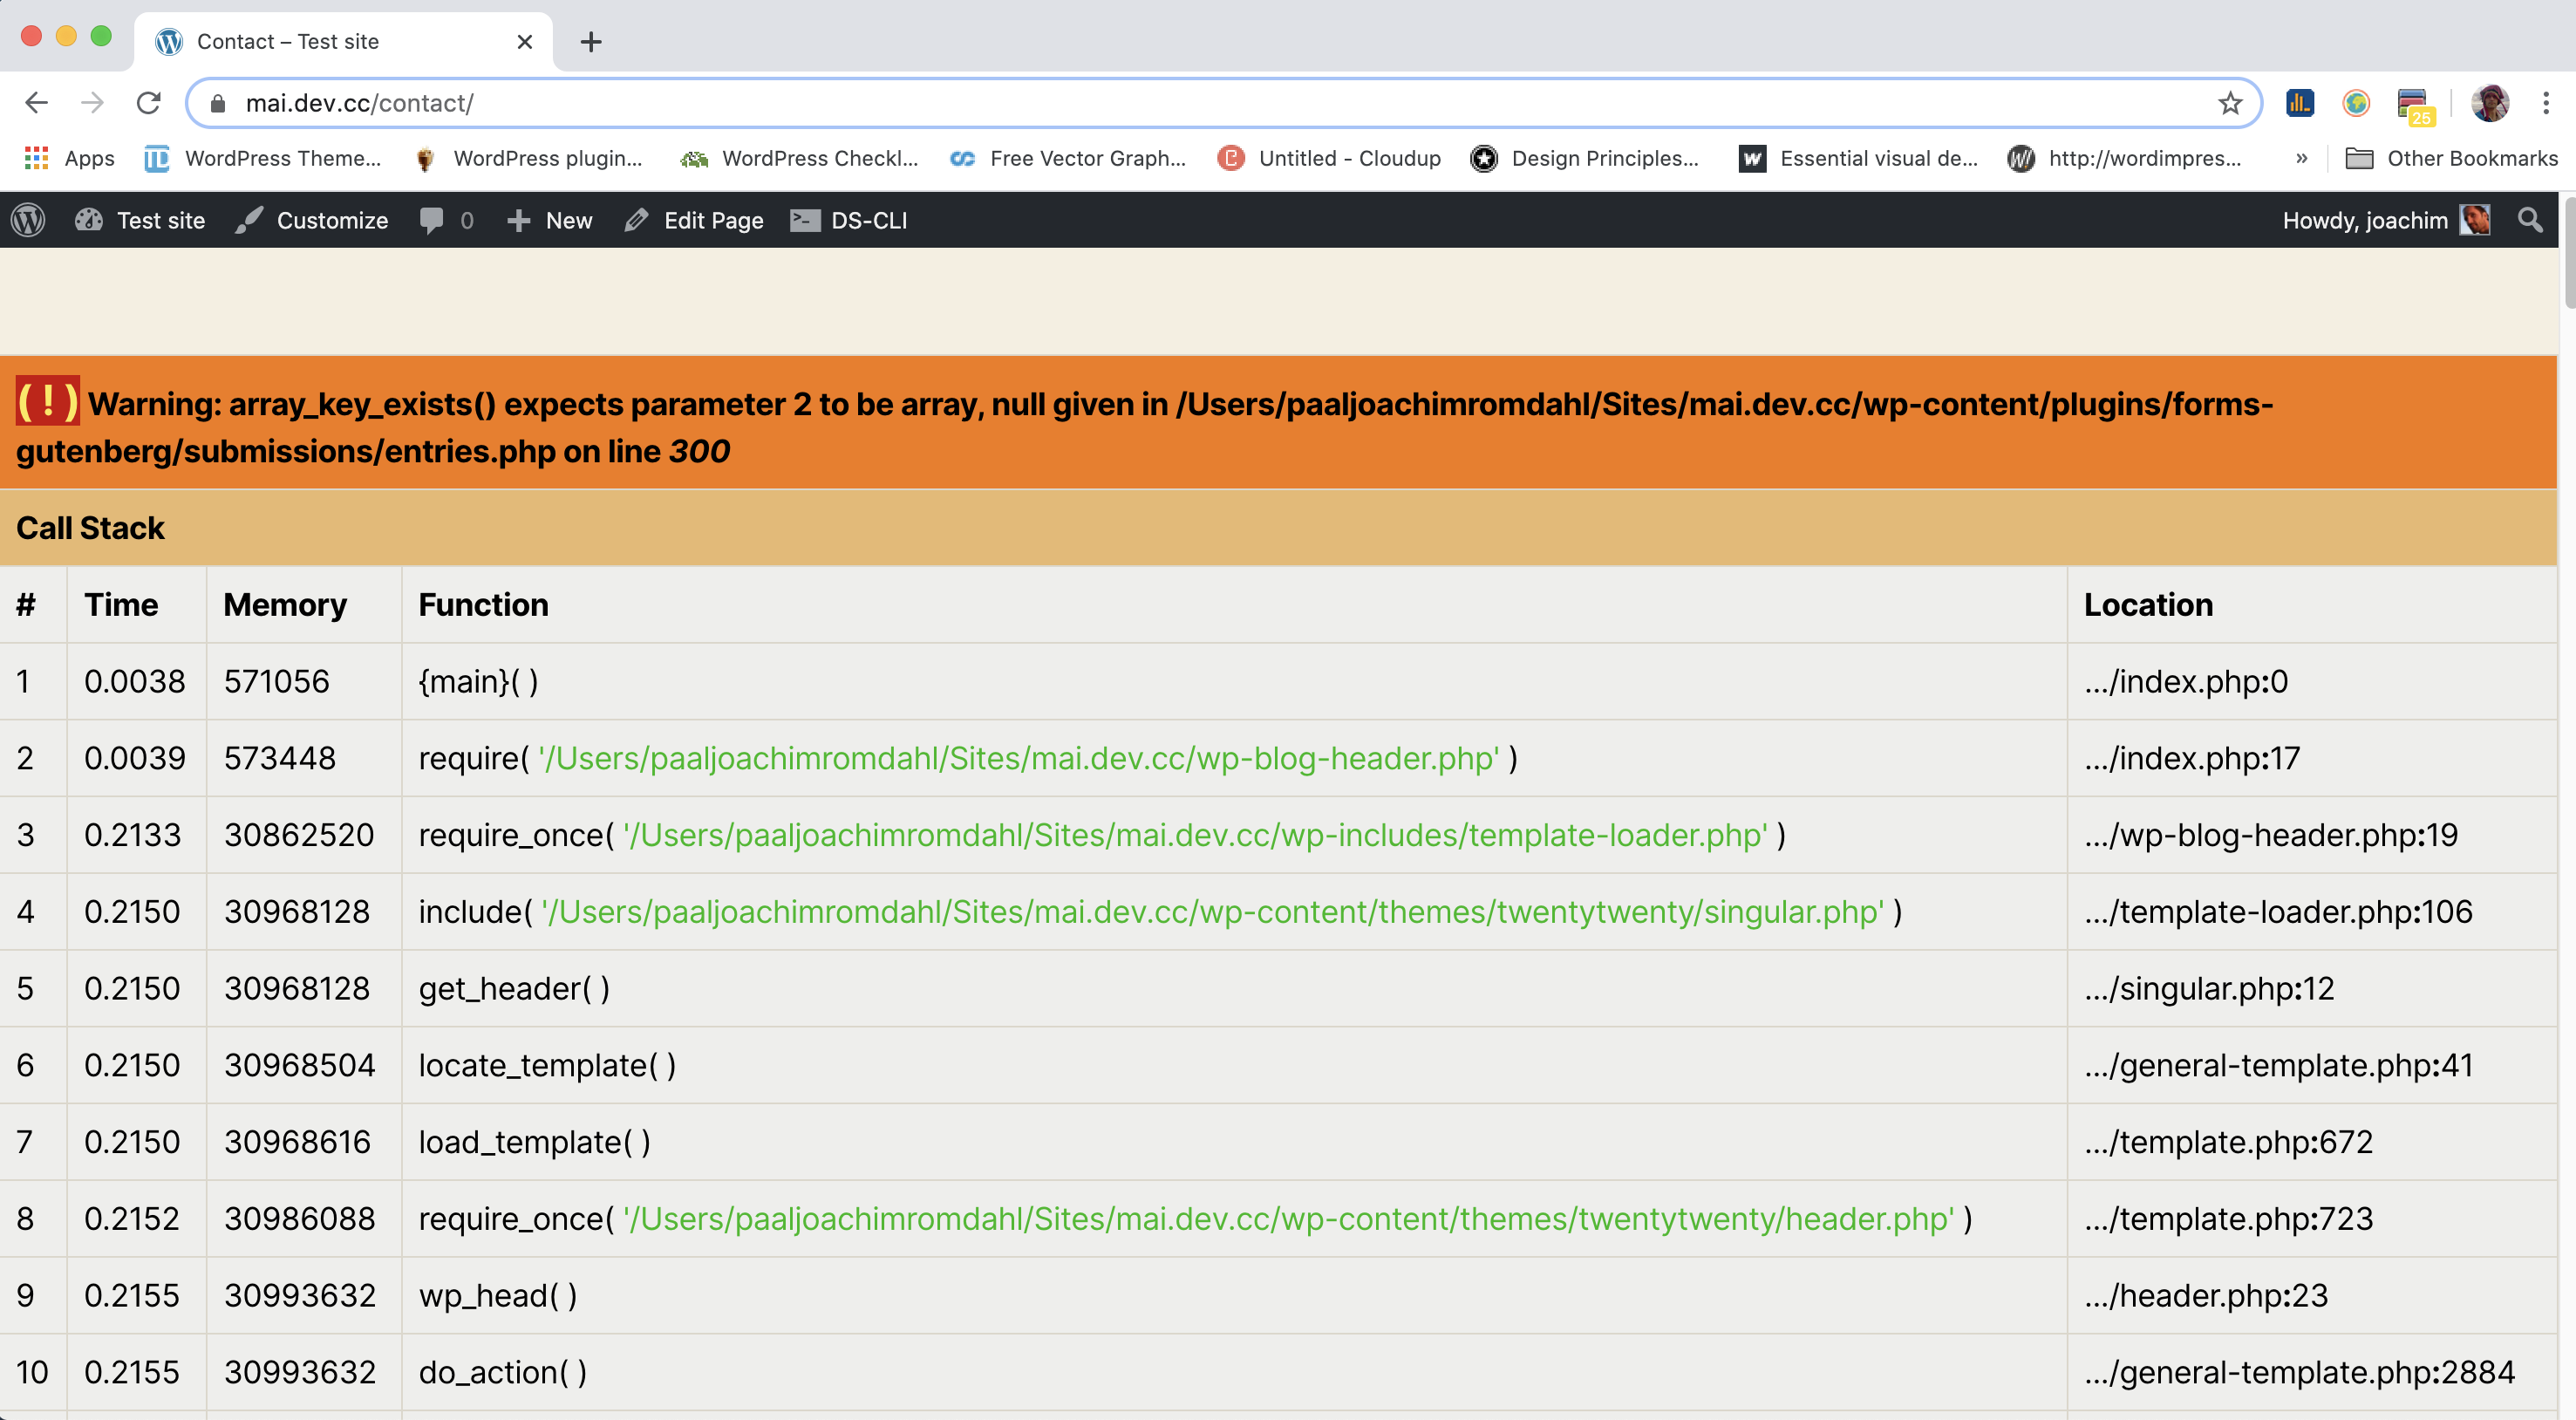The image size is (2576, 1420).
Task: Open the New content menu
Action: tap(549, 220)
